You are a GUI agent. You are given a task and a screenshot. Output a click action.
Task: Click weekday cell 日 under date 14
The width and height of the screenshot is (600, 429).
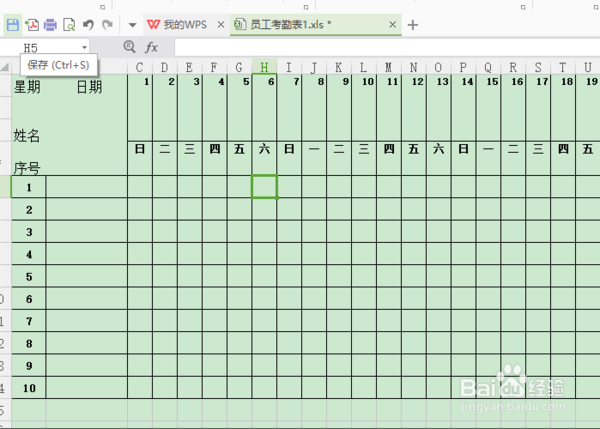click(x=463, y=158)
